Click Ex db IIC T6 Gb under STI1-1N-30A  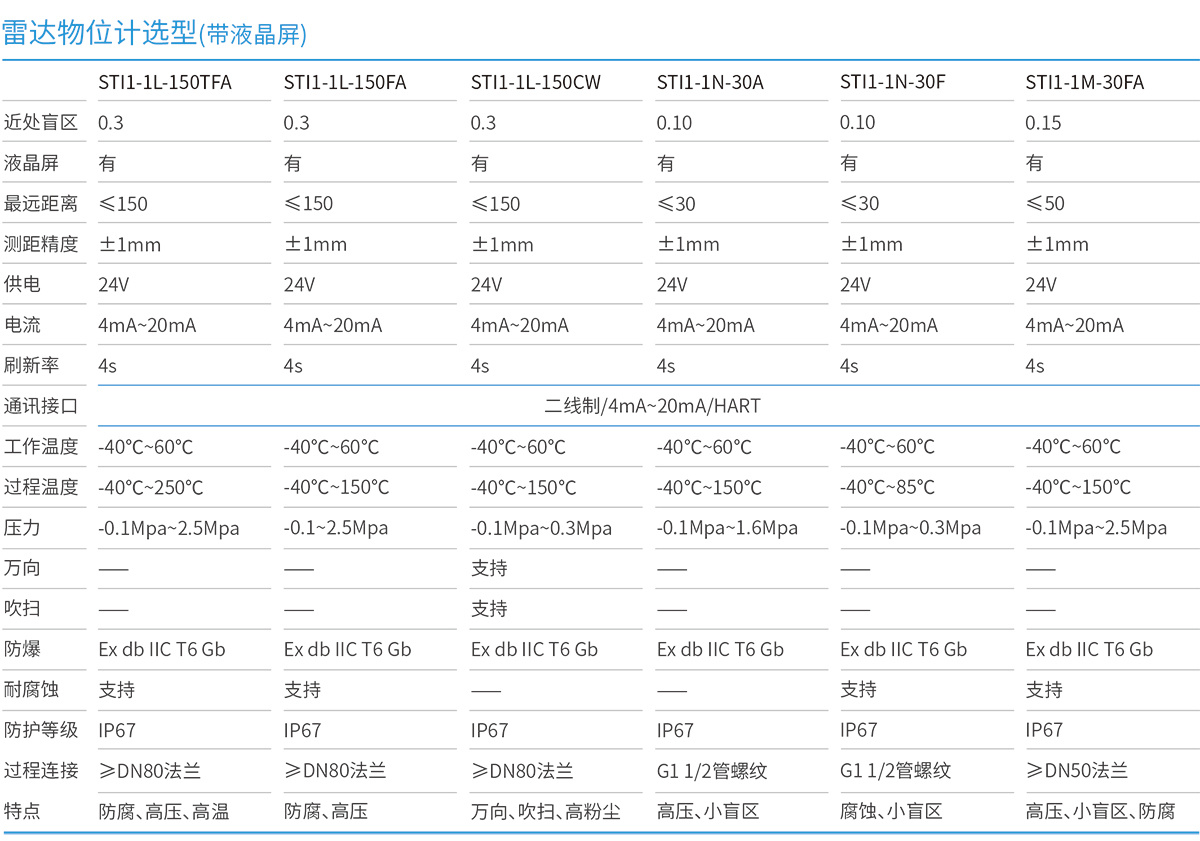click(720, 649)
